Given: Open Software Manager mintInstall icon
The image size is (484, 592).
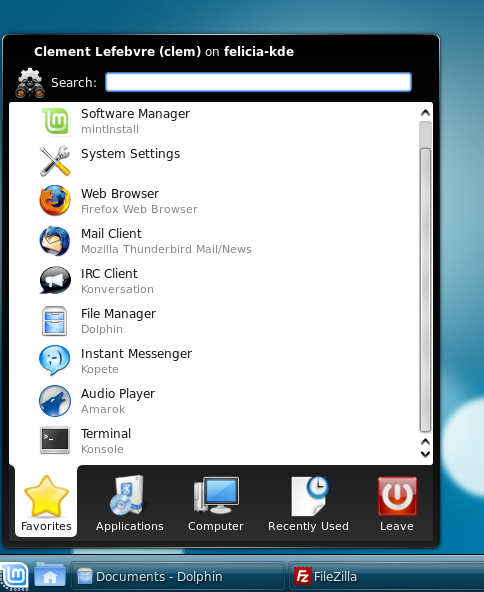Looking at the screenshot, I should [55, 121].
